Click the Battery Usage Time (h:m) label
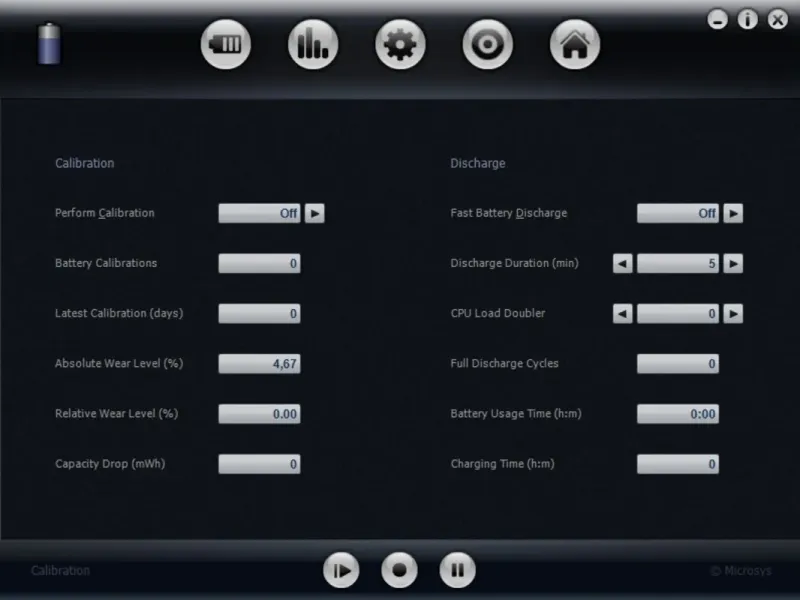Screen dimensions: 800x600 [x=516, y=413]
